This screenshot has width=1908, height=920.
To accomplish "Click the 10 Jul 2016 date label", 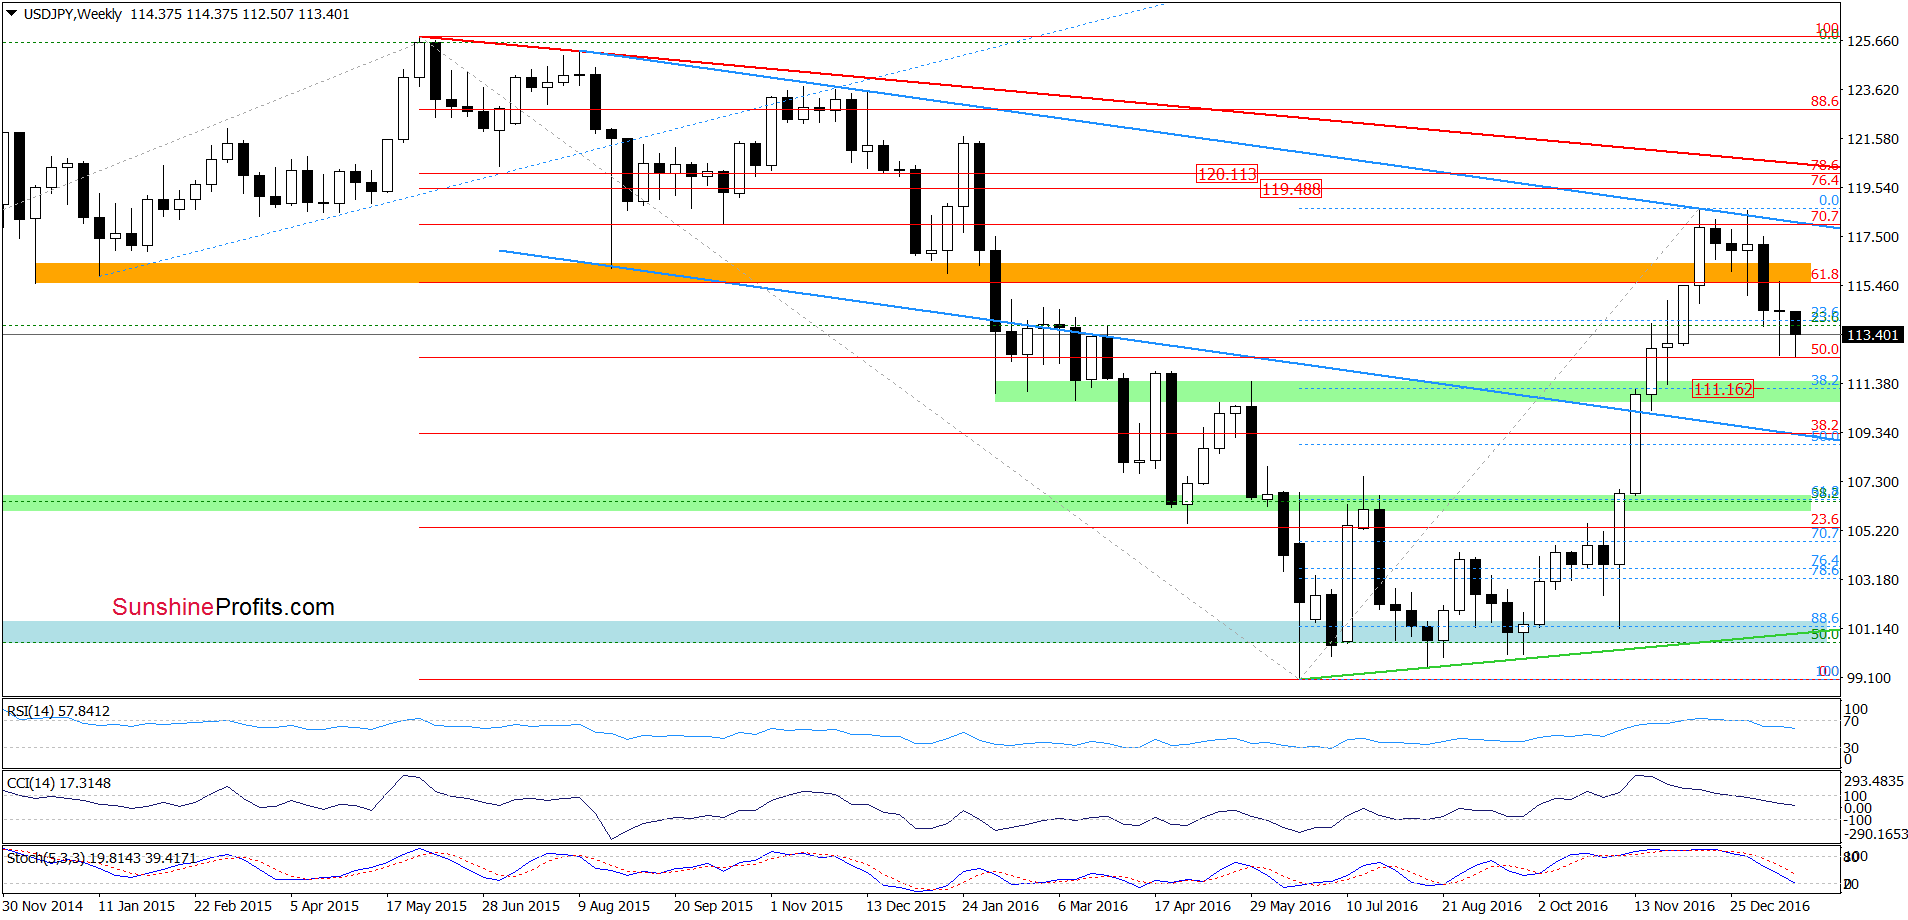I will pyautogui.click(x=1382, y=906).
